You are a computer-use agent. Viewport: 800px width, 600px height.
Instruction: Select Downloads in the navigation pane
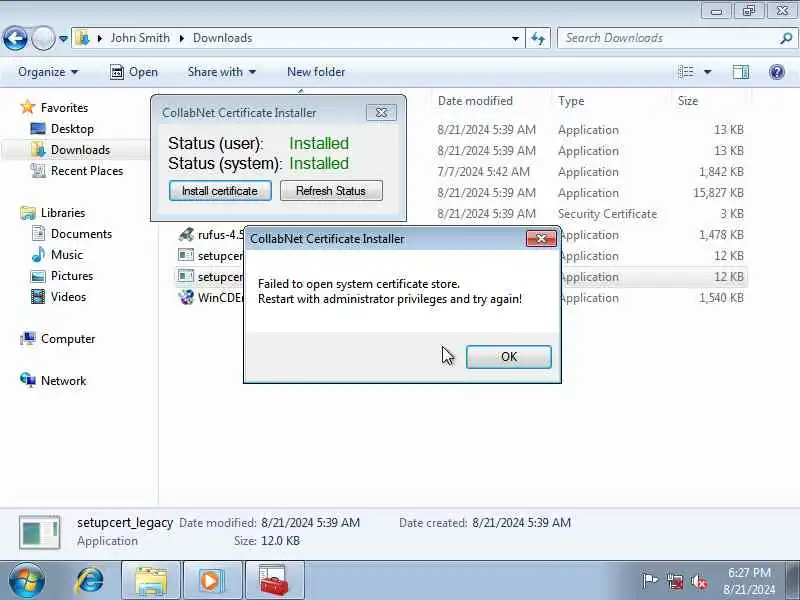click(80, 149)
